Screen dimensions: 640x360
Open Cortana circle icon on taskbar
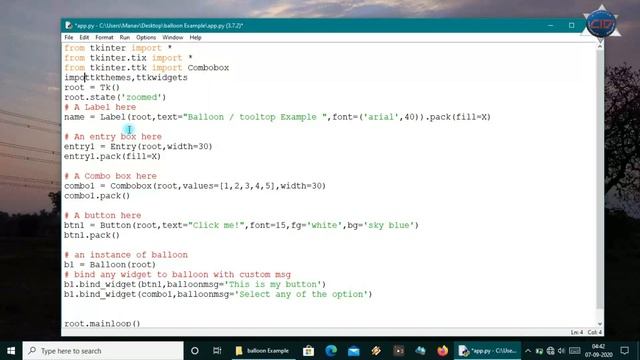click(195, 351)
